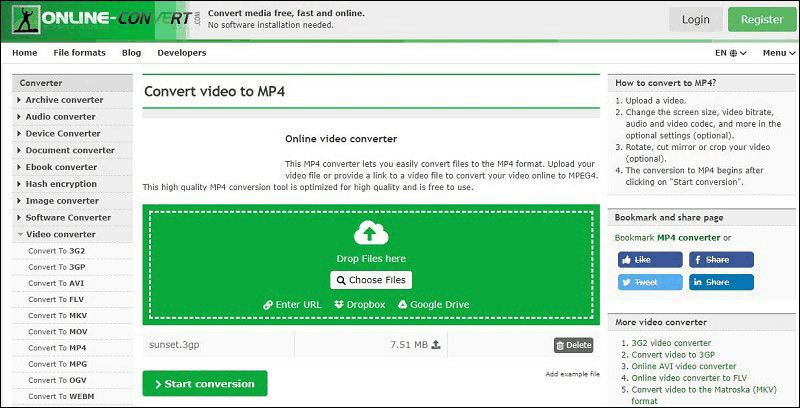This screenshot has width=800, height=408.
Task: Open File formats page
Action: (x=80, y=53)
